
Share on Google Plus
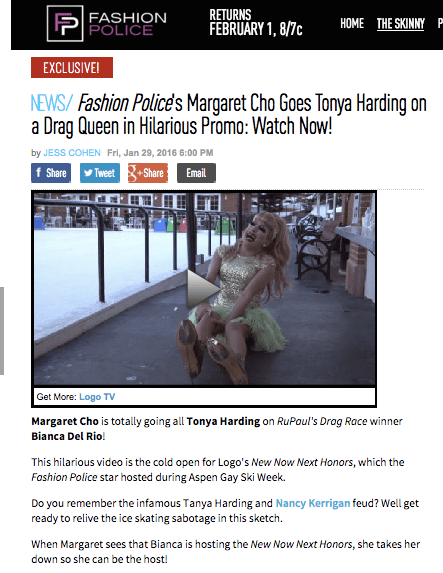click(148, 173)
